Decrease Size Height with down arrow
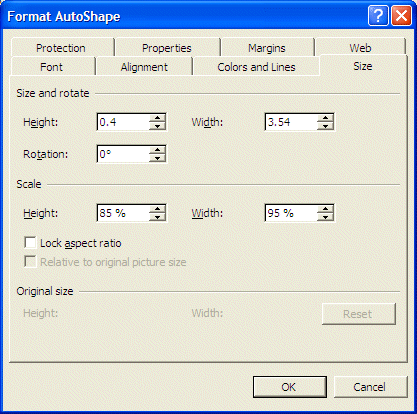417x414 pixels. 157,126
